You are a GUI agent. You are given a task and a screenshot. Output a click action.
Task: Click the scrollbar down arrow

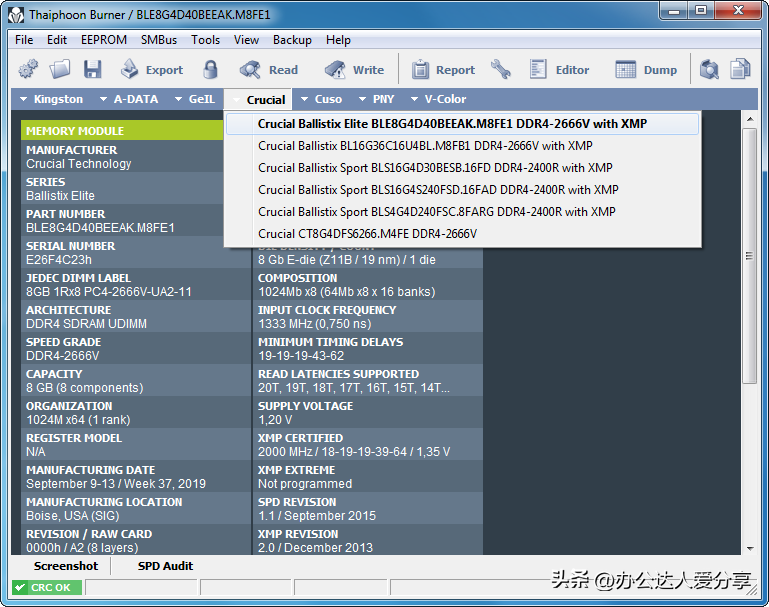coord(749,549)
